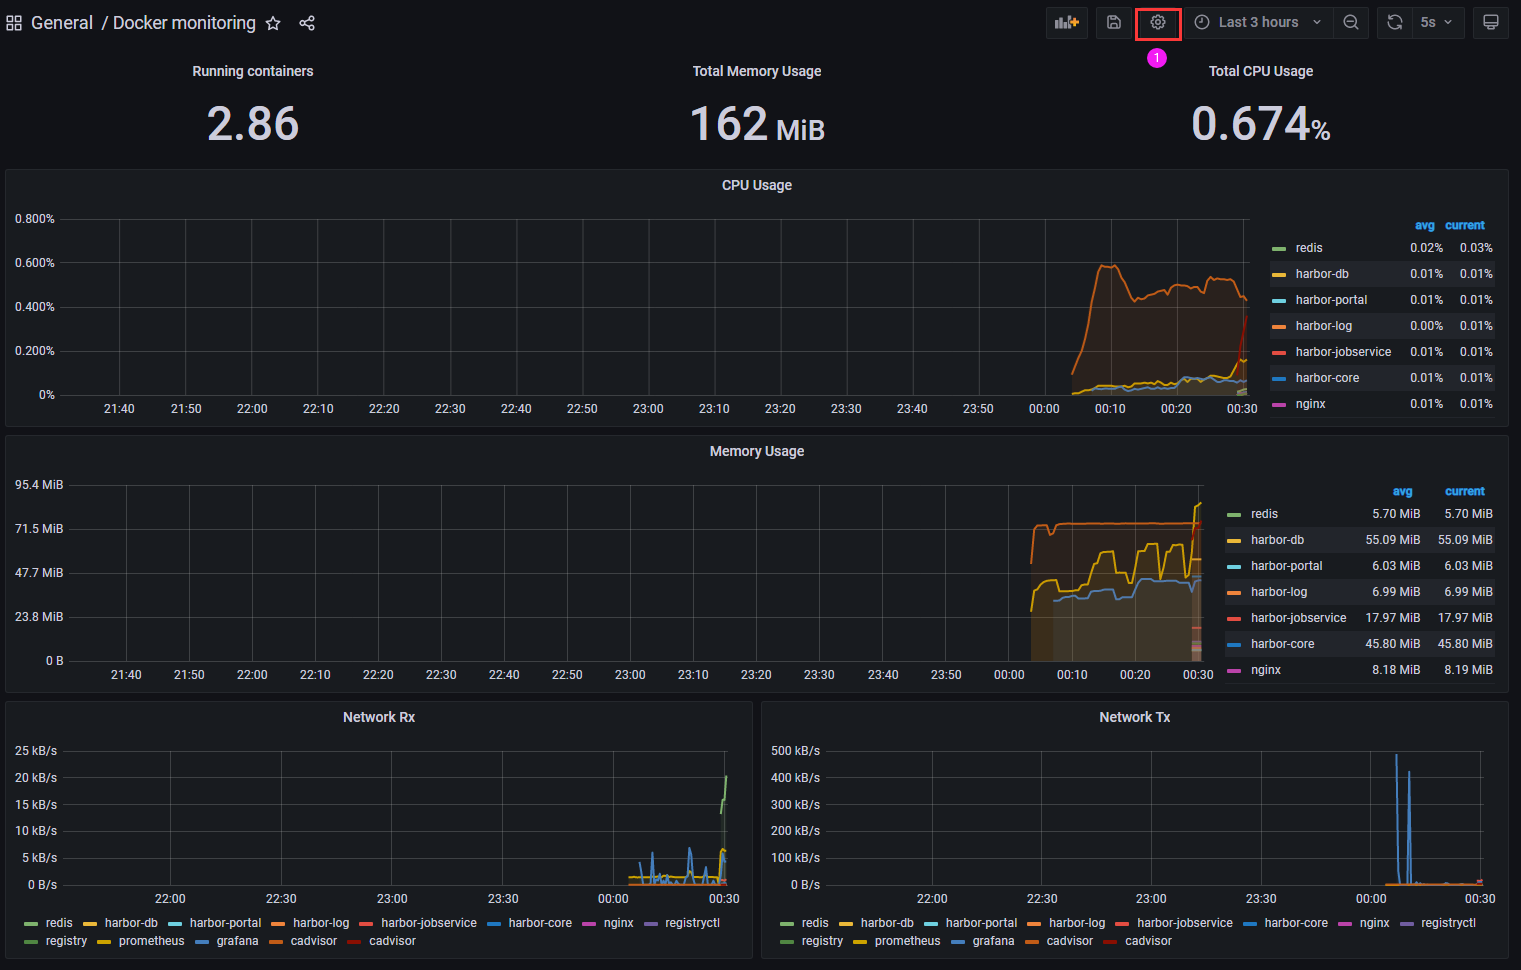The height and width of the screenshot is (970, 1521).
Task: Open the CPU Usage panel title menu
Action: click(x=757, y=185)
